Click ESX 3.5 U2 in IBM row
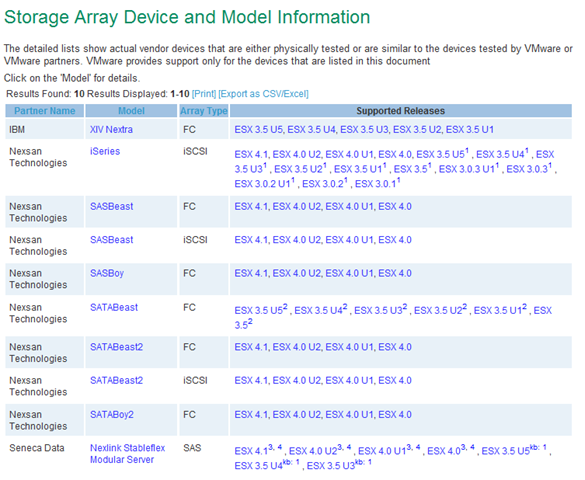The width and height of the screenshot is (585, 480). tap(417, 129)
